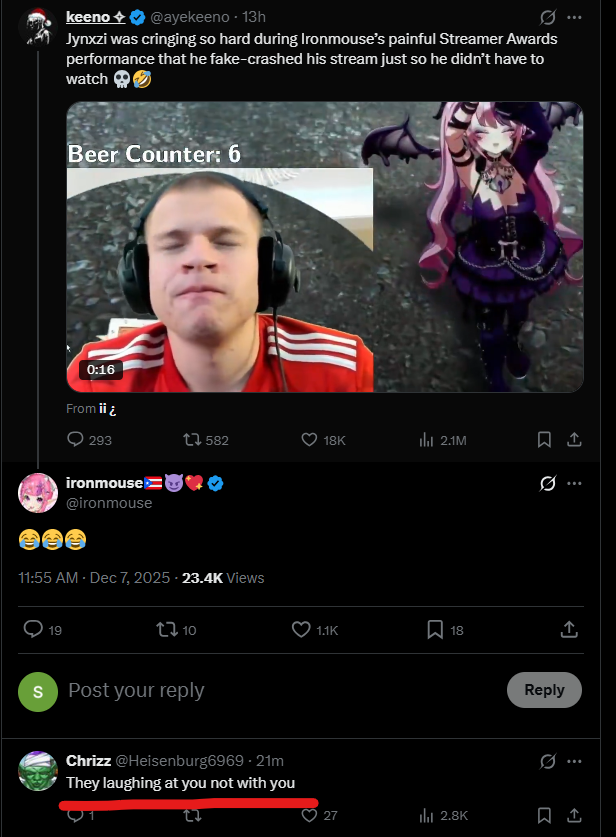Screen dimensions: 616x837
Task: Open more options on keeno's tweet
Action: point(574,17)
